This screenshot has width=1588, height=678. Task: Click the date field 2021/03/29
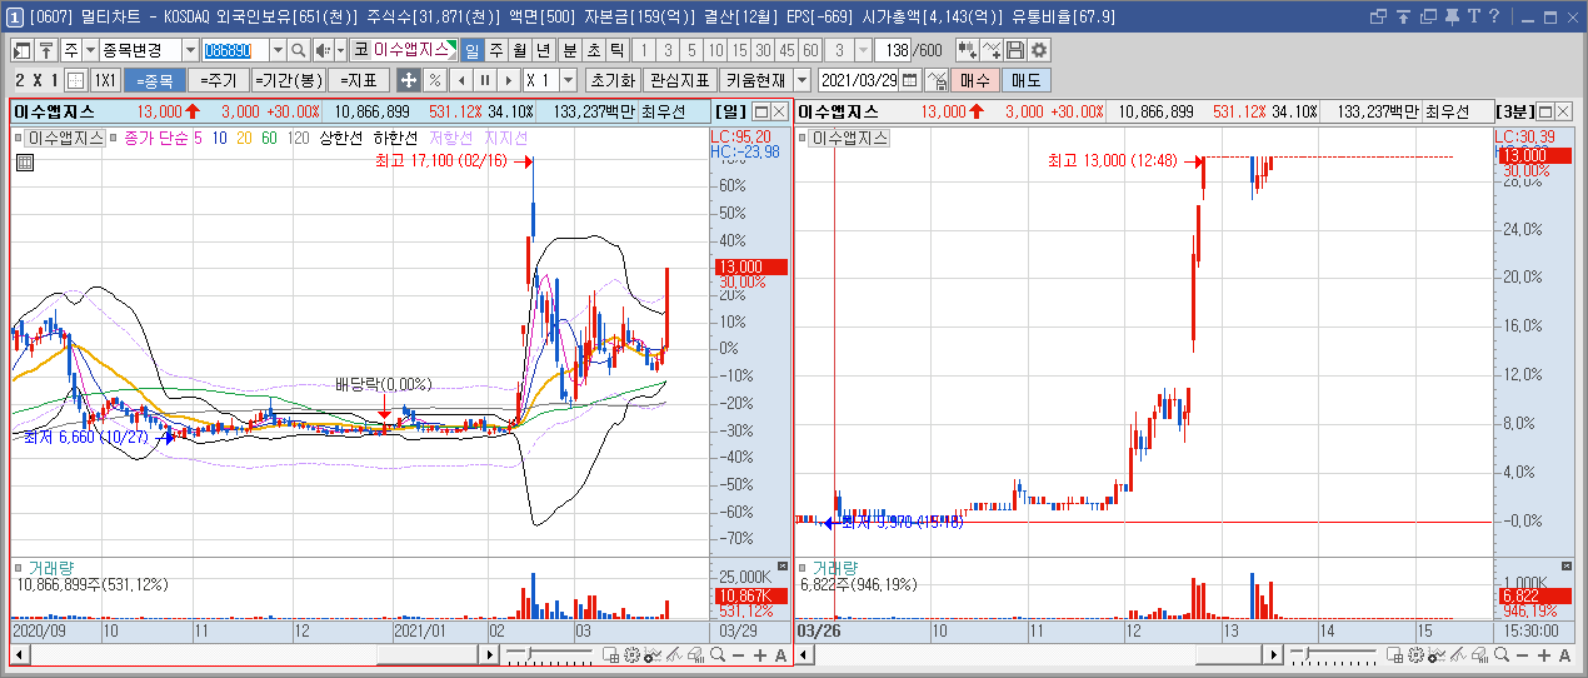860,80
